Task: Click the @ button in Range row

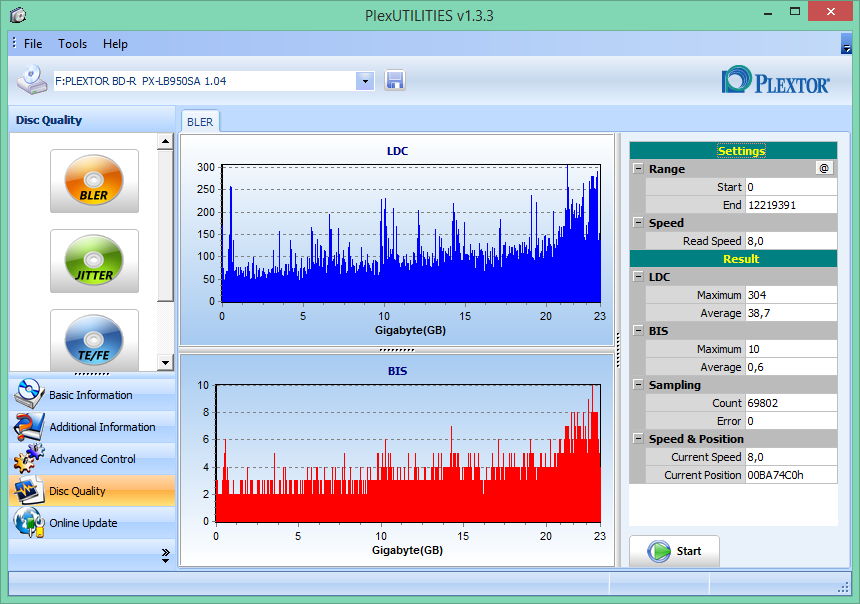Action: (824, 168)
